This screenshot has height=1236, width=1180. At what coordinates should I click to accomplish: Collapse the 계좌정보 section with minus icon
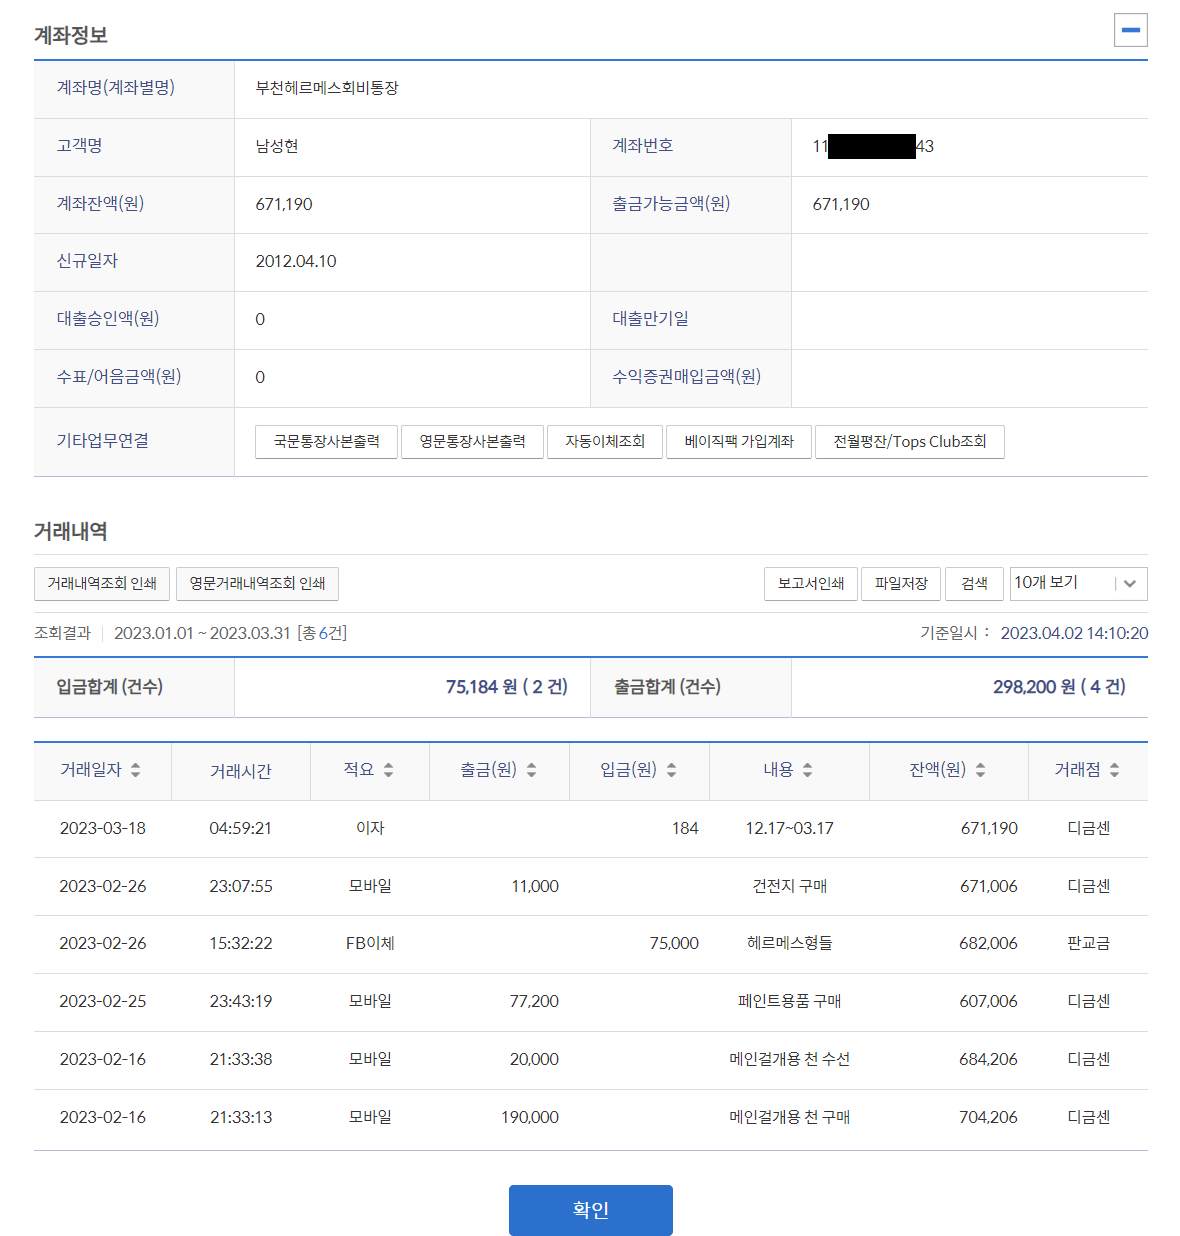point(1130,30)
